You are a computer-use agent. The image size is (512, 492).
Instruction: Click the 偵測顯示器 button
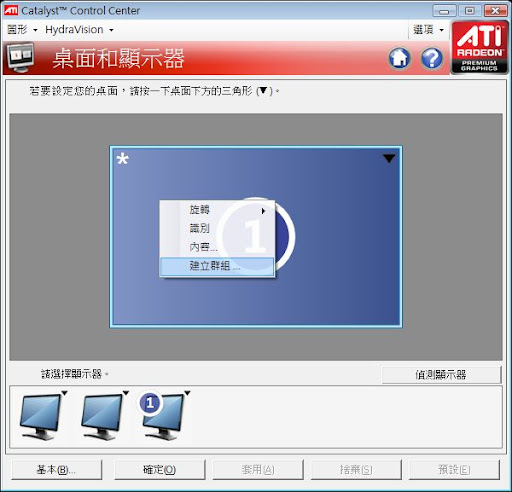coord(441,375)
